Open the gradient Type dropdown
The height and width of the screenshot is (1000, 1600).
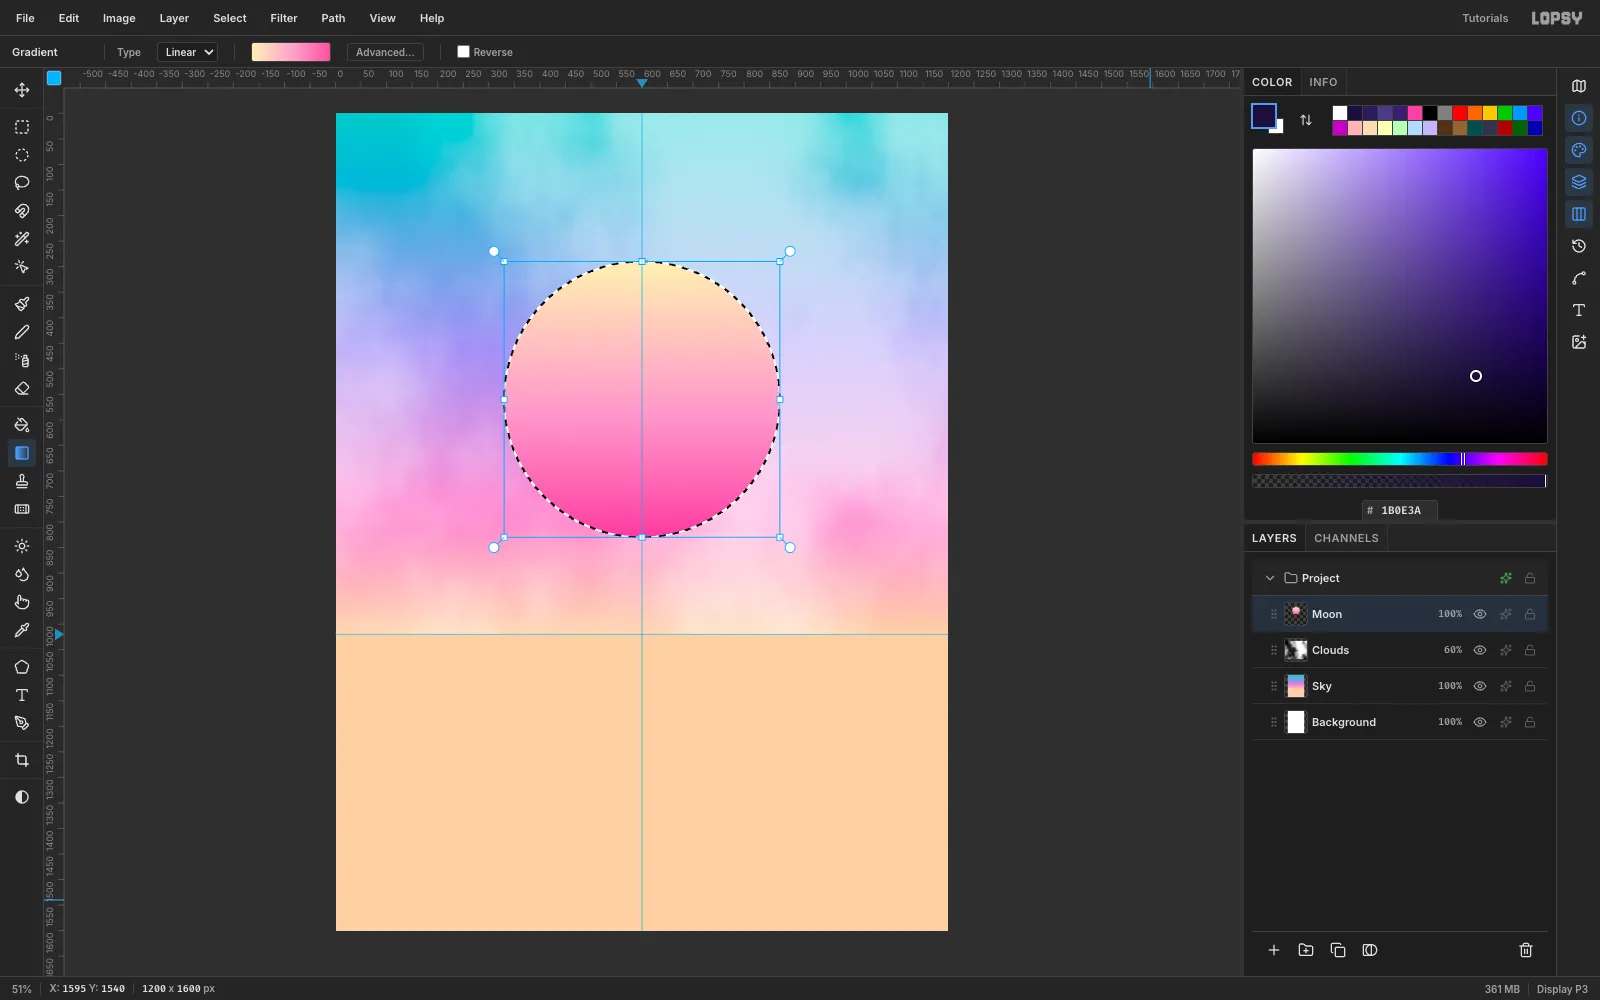187,52
